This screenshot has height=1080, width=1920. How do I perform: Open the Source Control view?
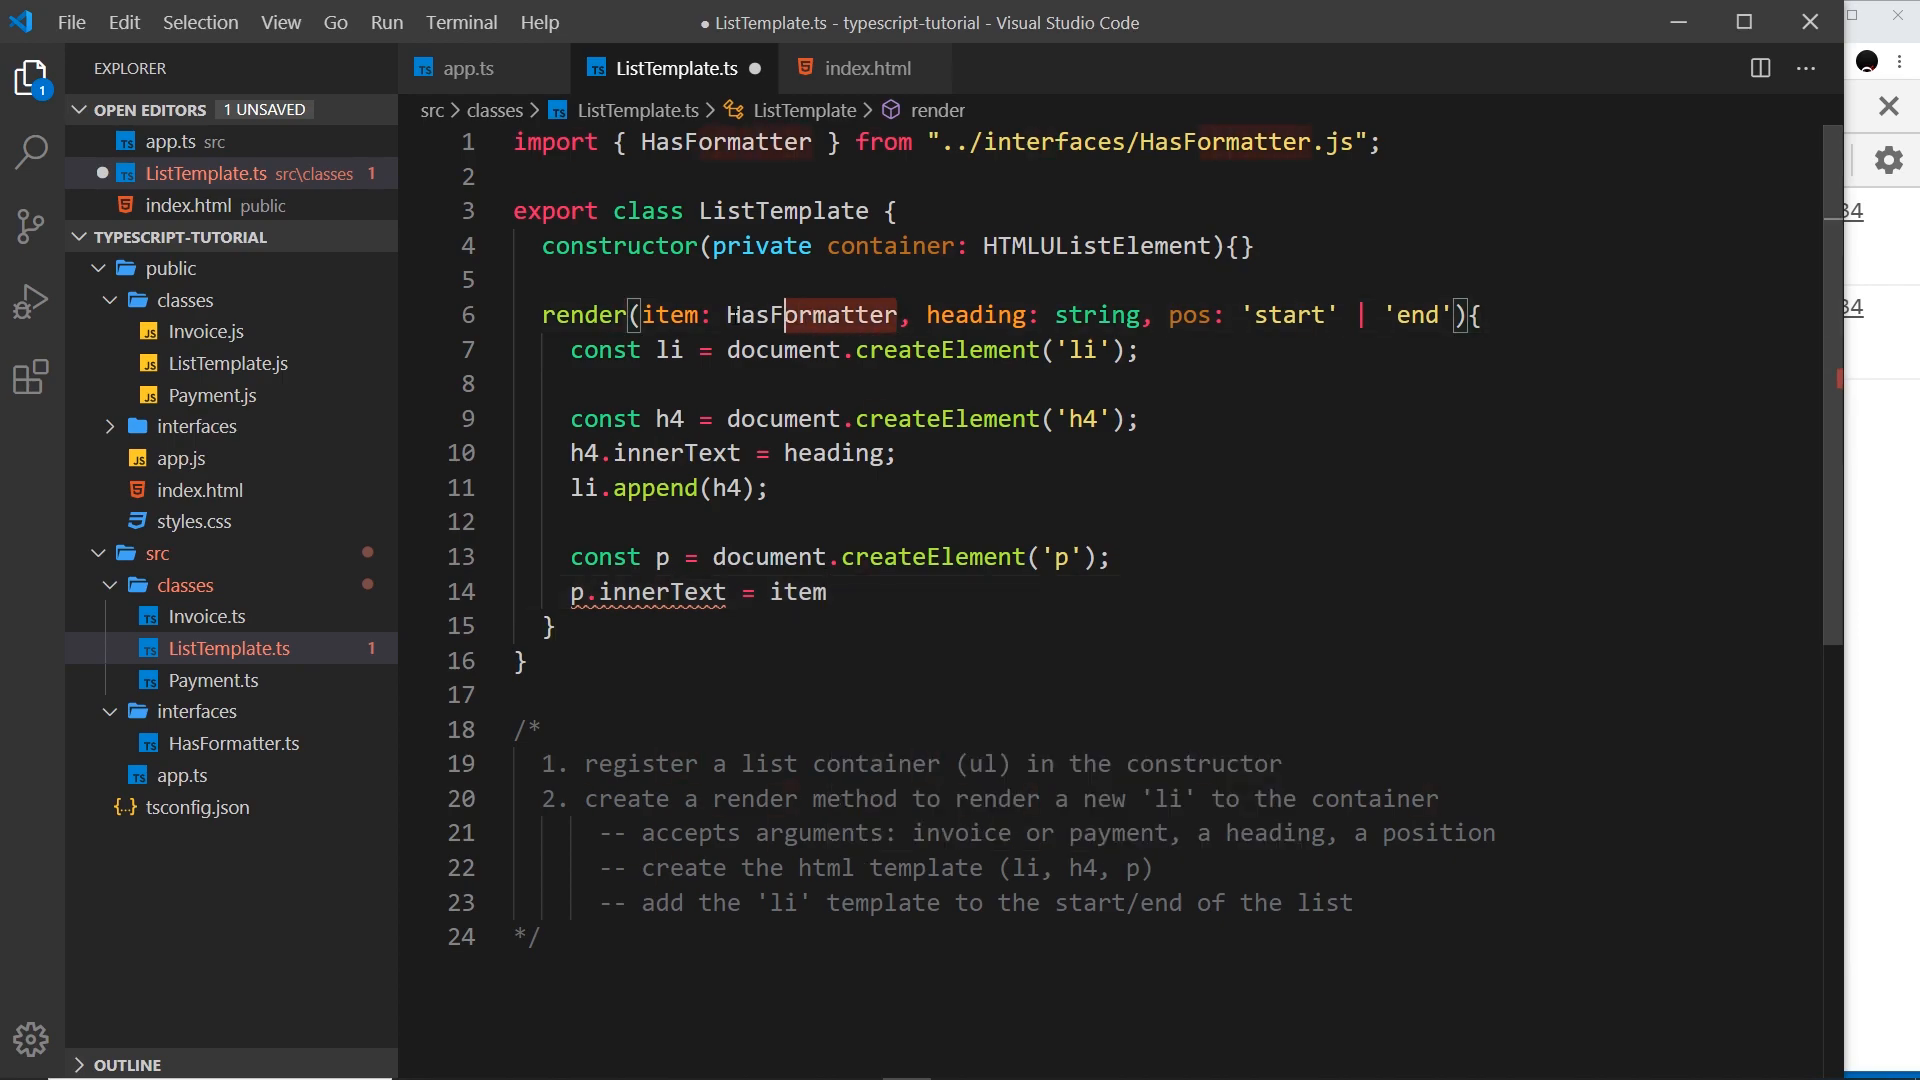pos(31,227)
